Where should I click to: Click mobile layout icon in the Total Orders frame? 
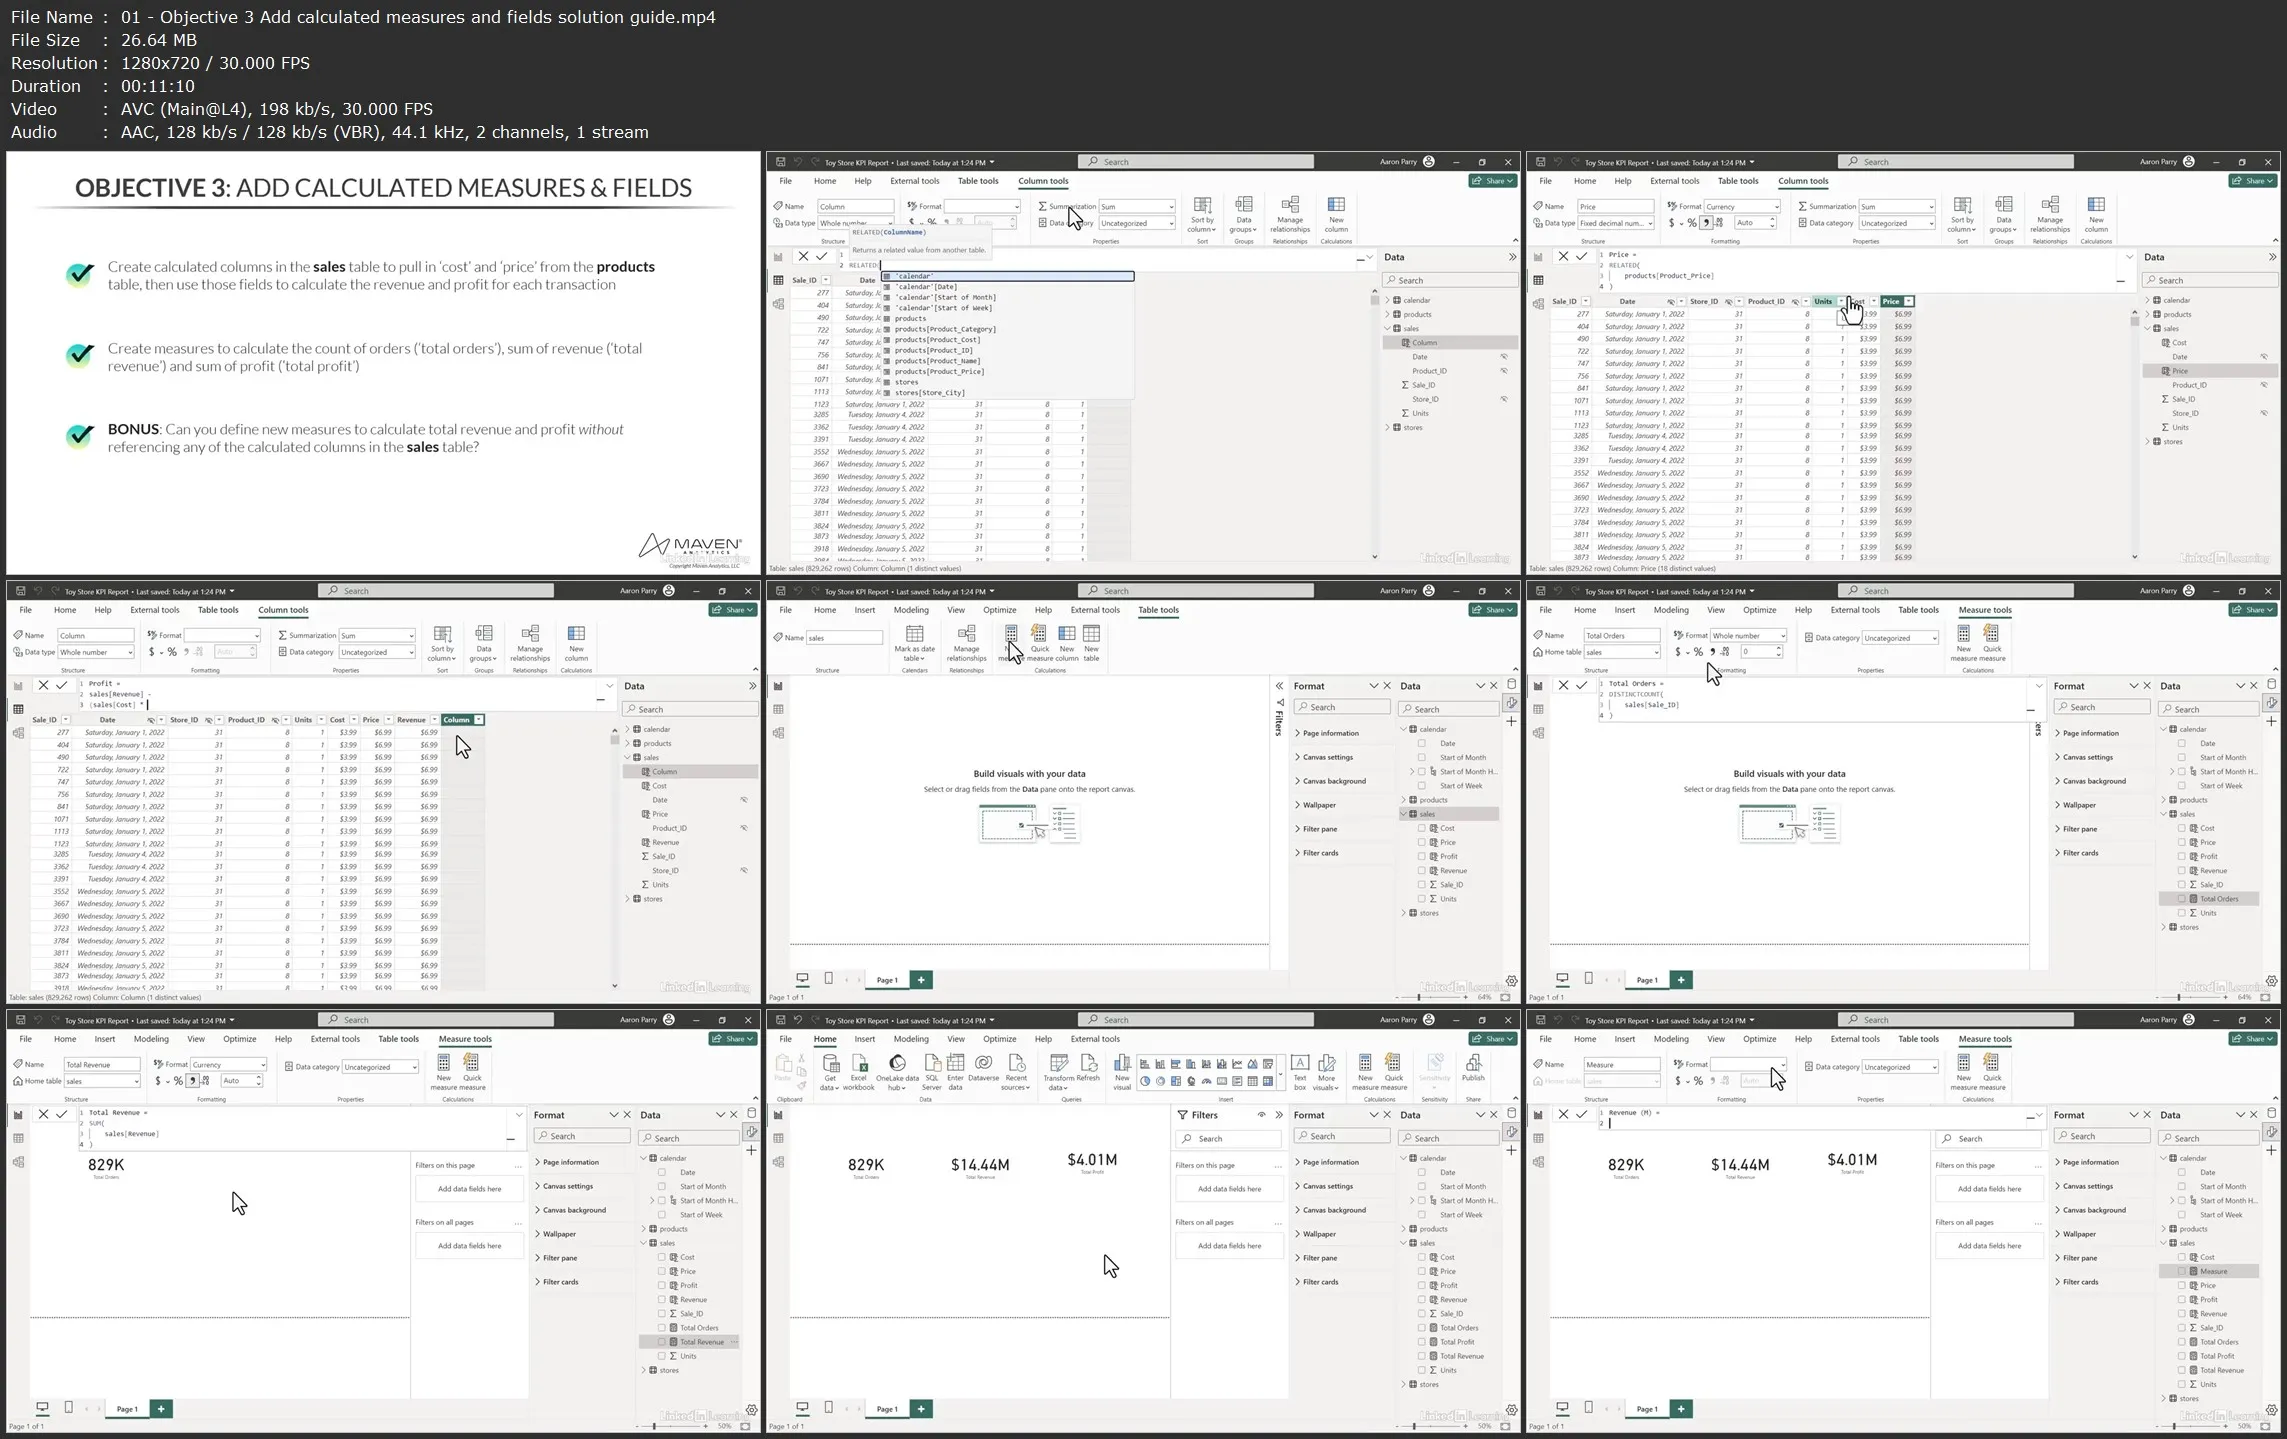point(1588,978)
